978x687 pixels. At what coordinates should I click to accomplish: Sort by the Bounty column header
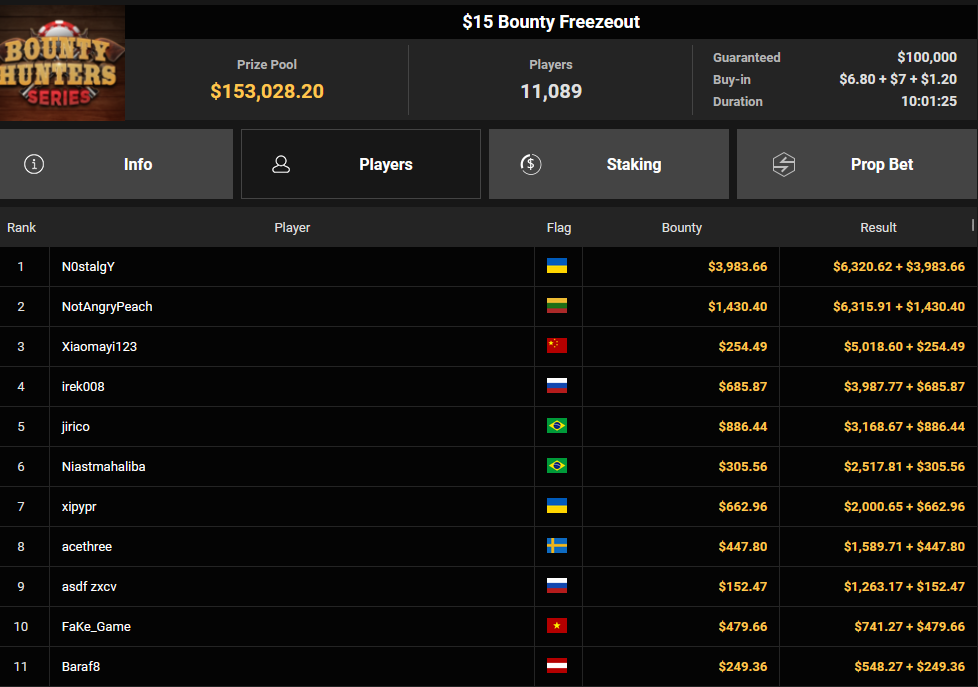681,228
